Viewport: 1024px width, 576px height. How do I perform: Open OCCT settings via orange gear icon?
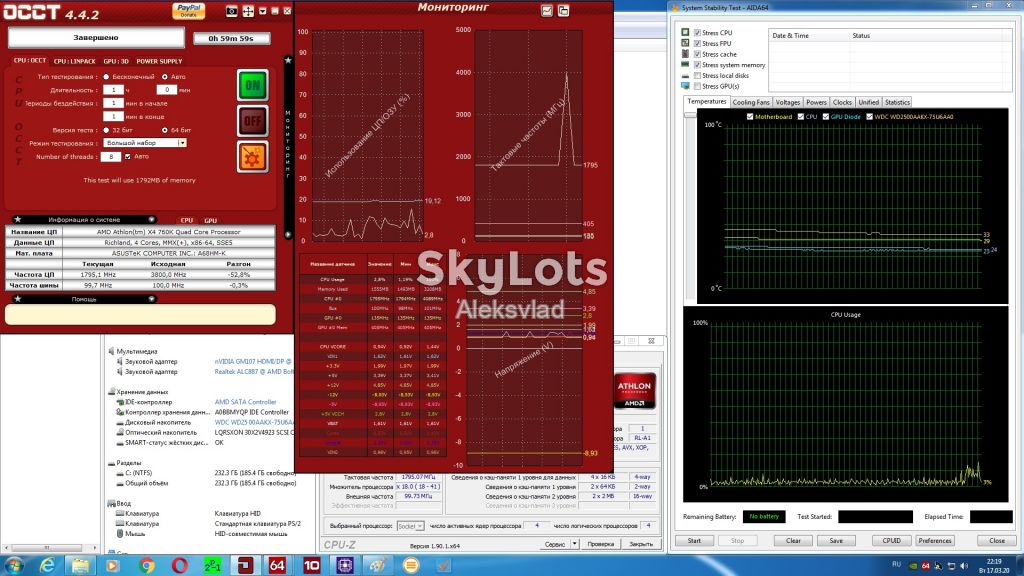coord(253,157)
